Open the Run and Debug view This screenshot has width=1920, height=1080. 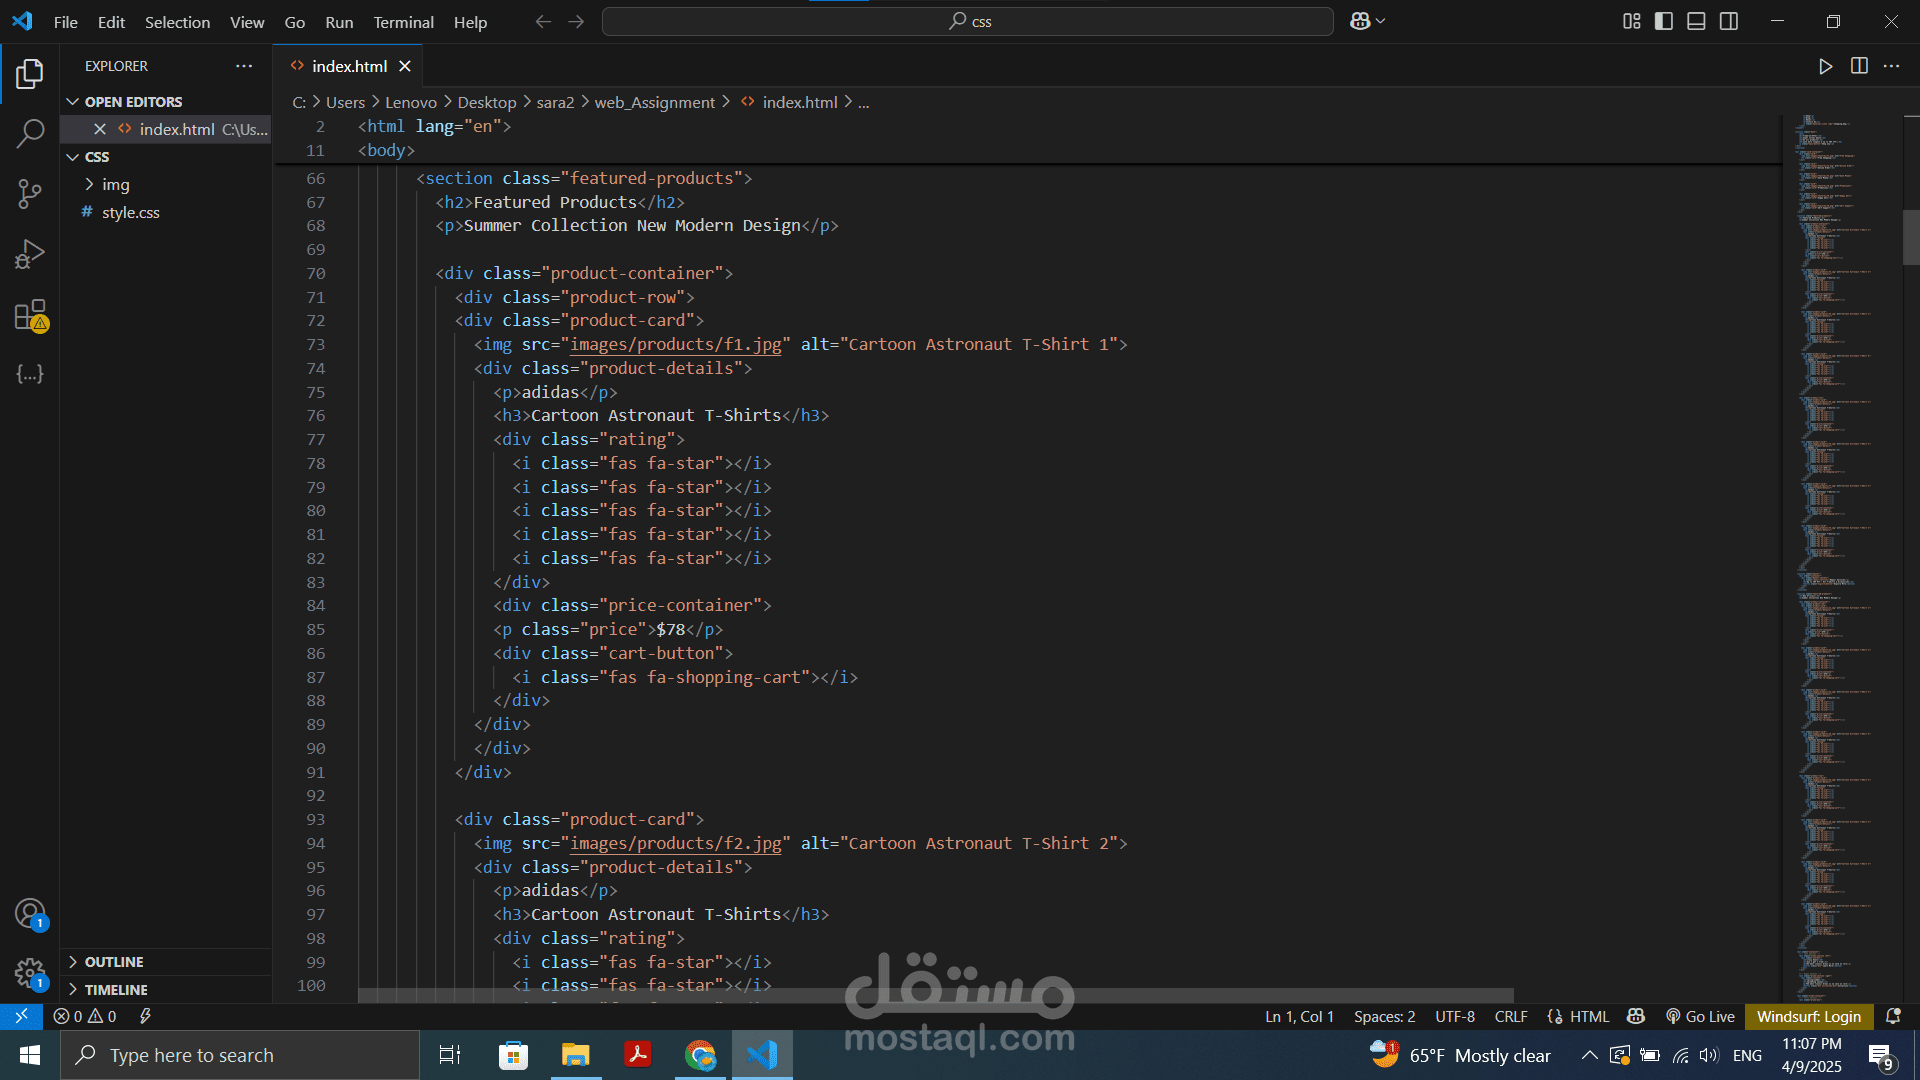pyautogui.click(x=30, y=253)
